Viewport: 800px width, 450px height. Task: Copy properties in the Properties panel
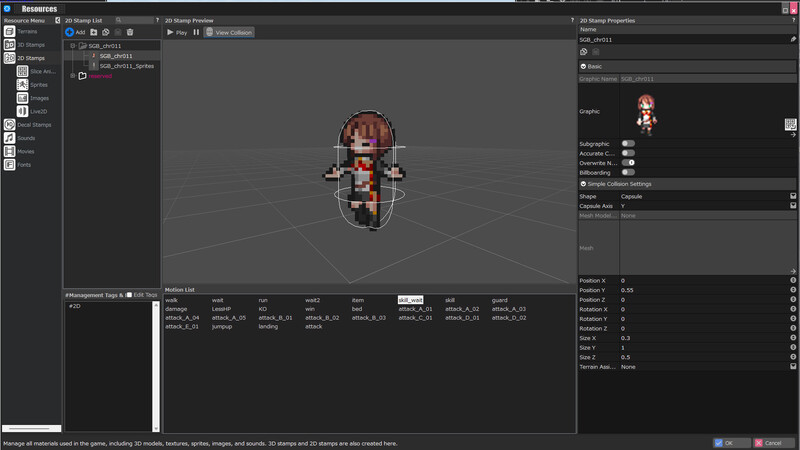[x=584, y=52]
